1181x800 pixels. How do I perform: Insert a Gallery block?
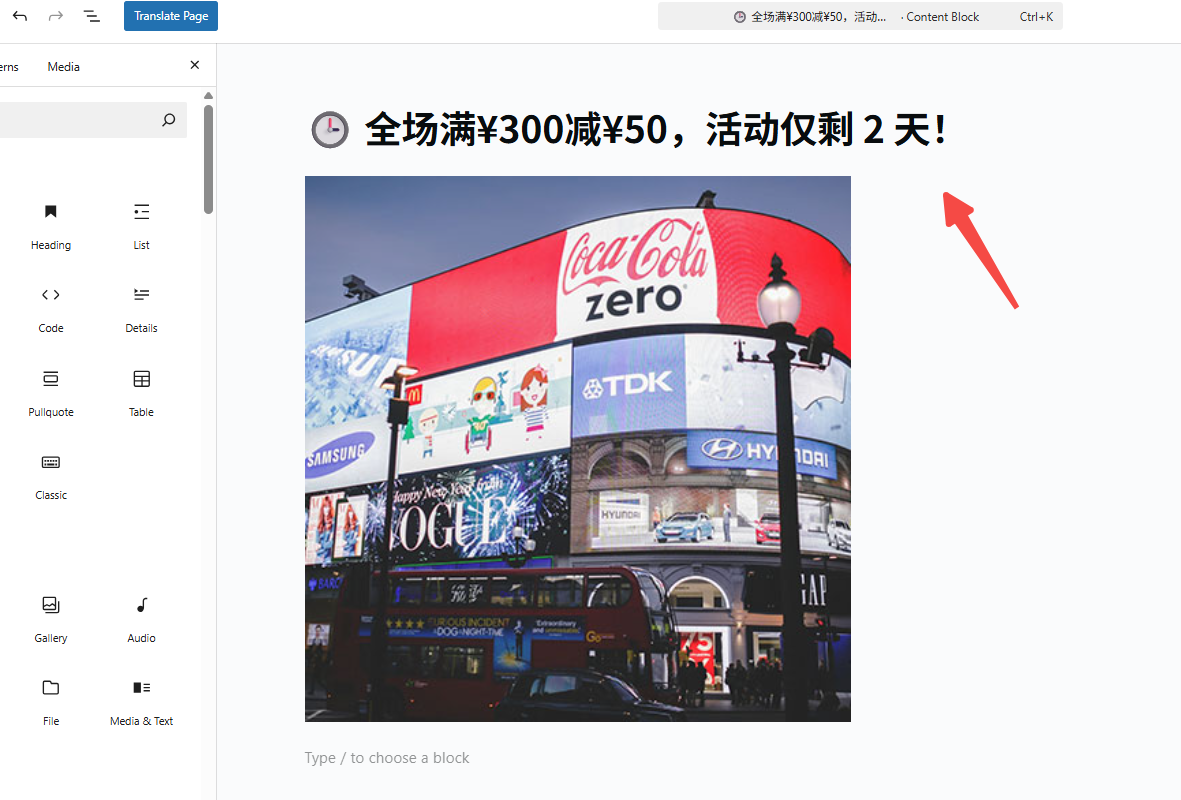51,618
